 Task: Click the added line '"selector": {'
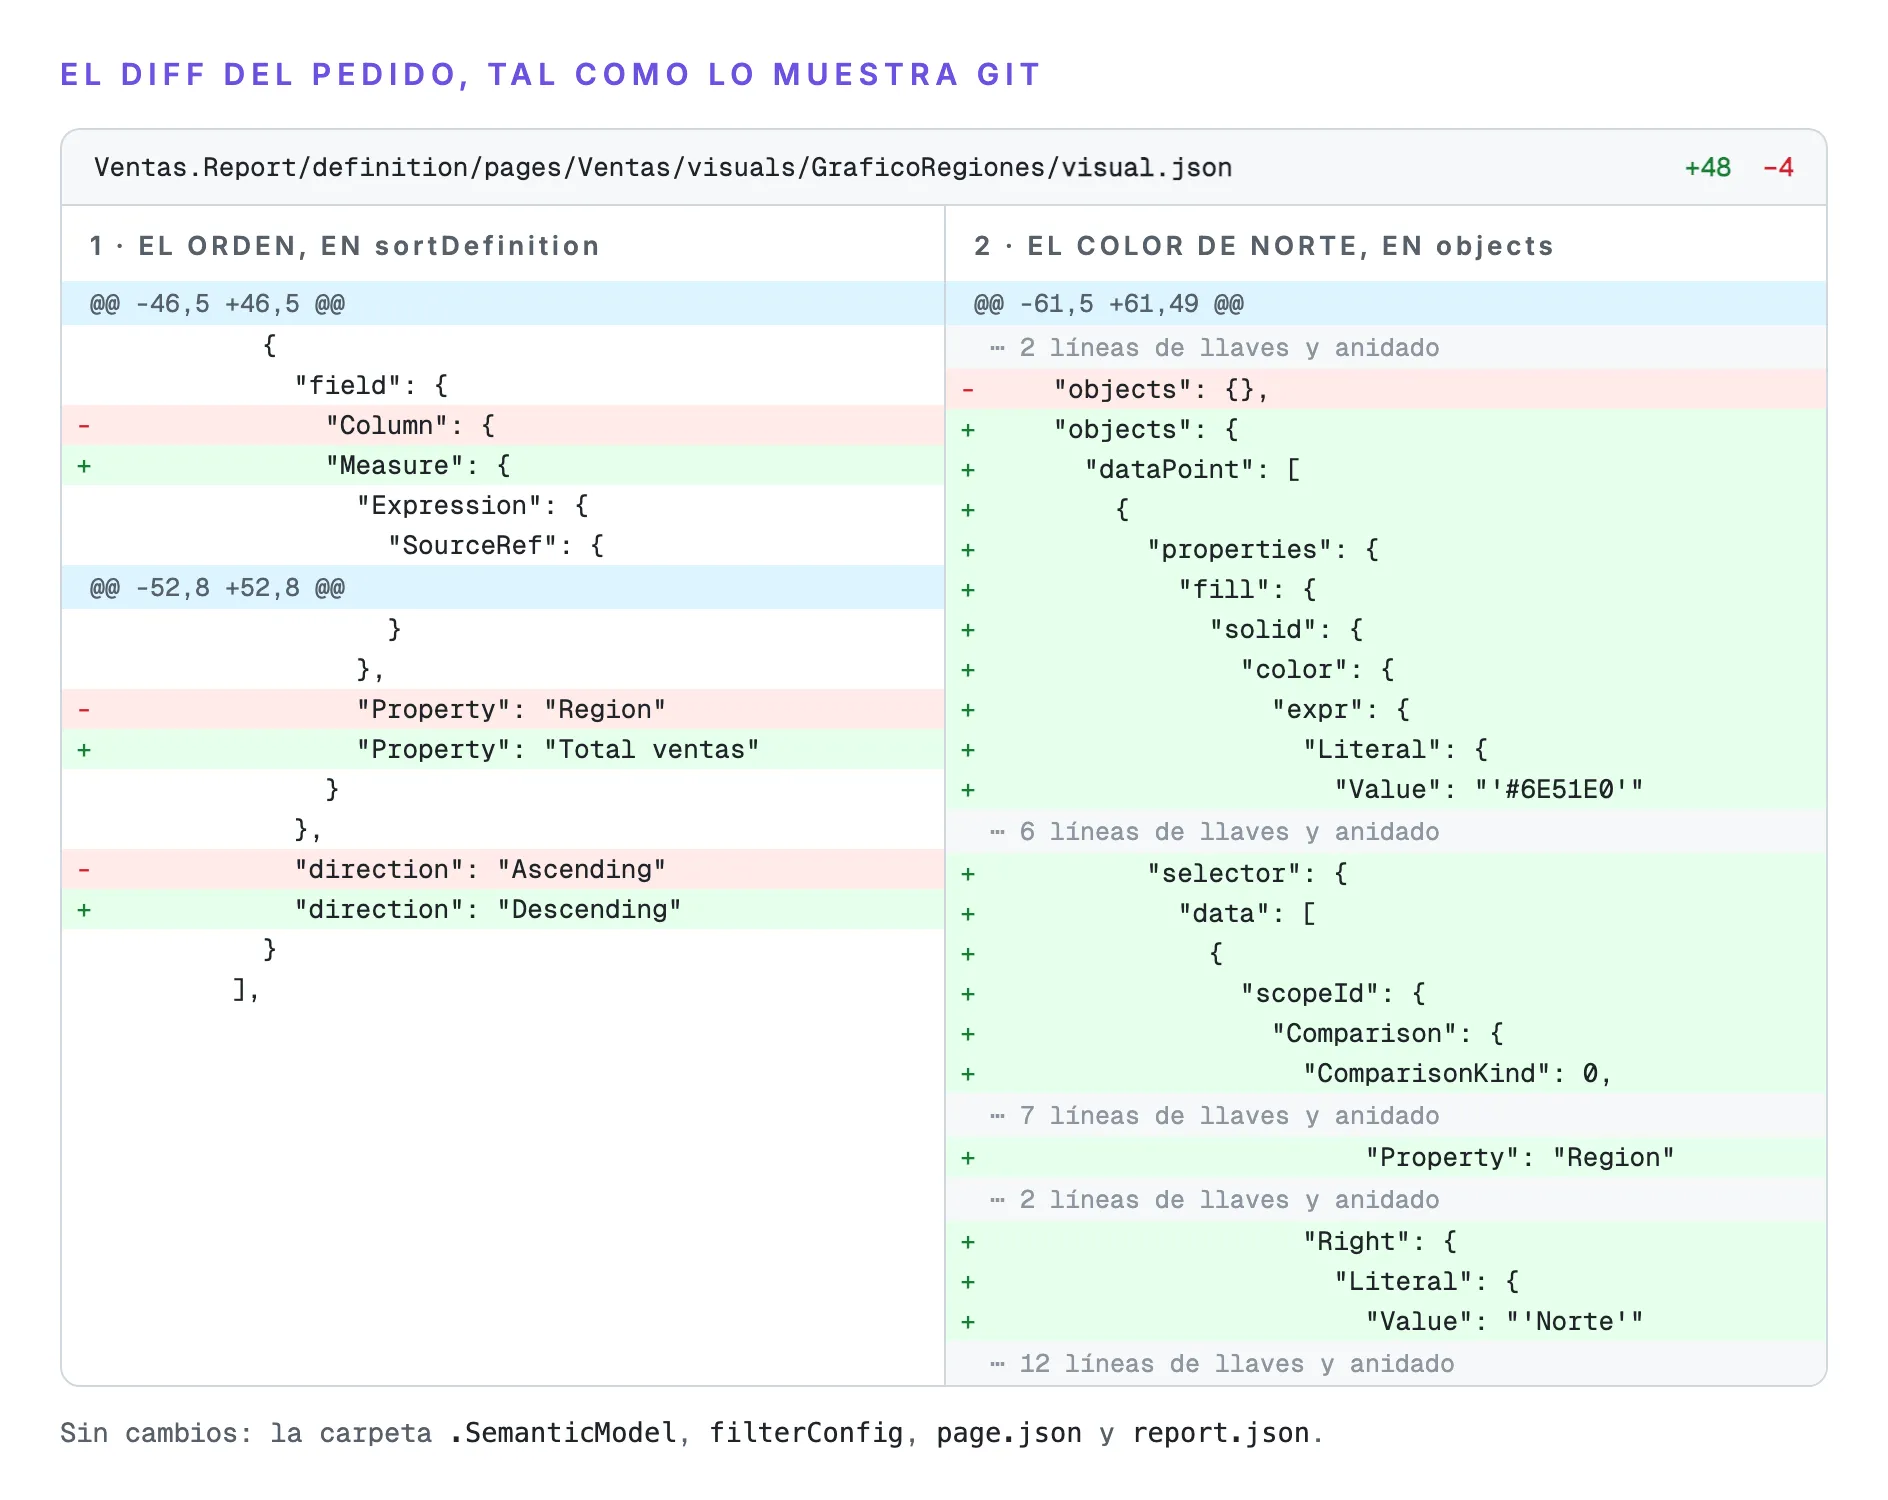click(1386, 874)
